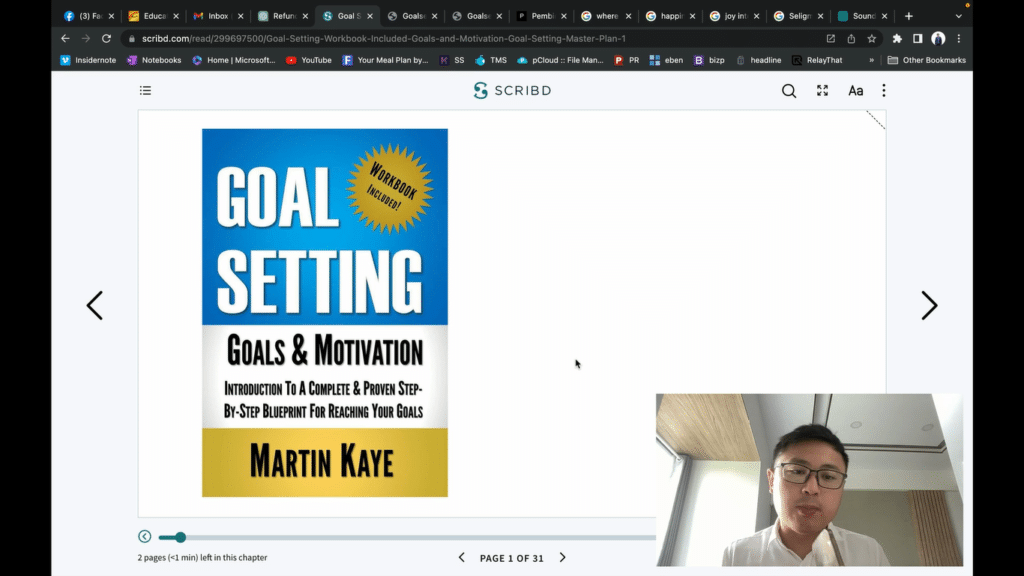Click the browser forward arrow
Screen dimensions: 1024x576
pyautogui.click(x=86, y=39)
